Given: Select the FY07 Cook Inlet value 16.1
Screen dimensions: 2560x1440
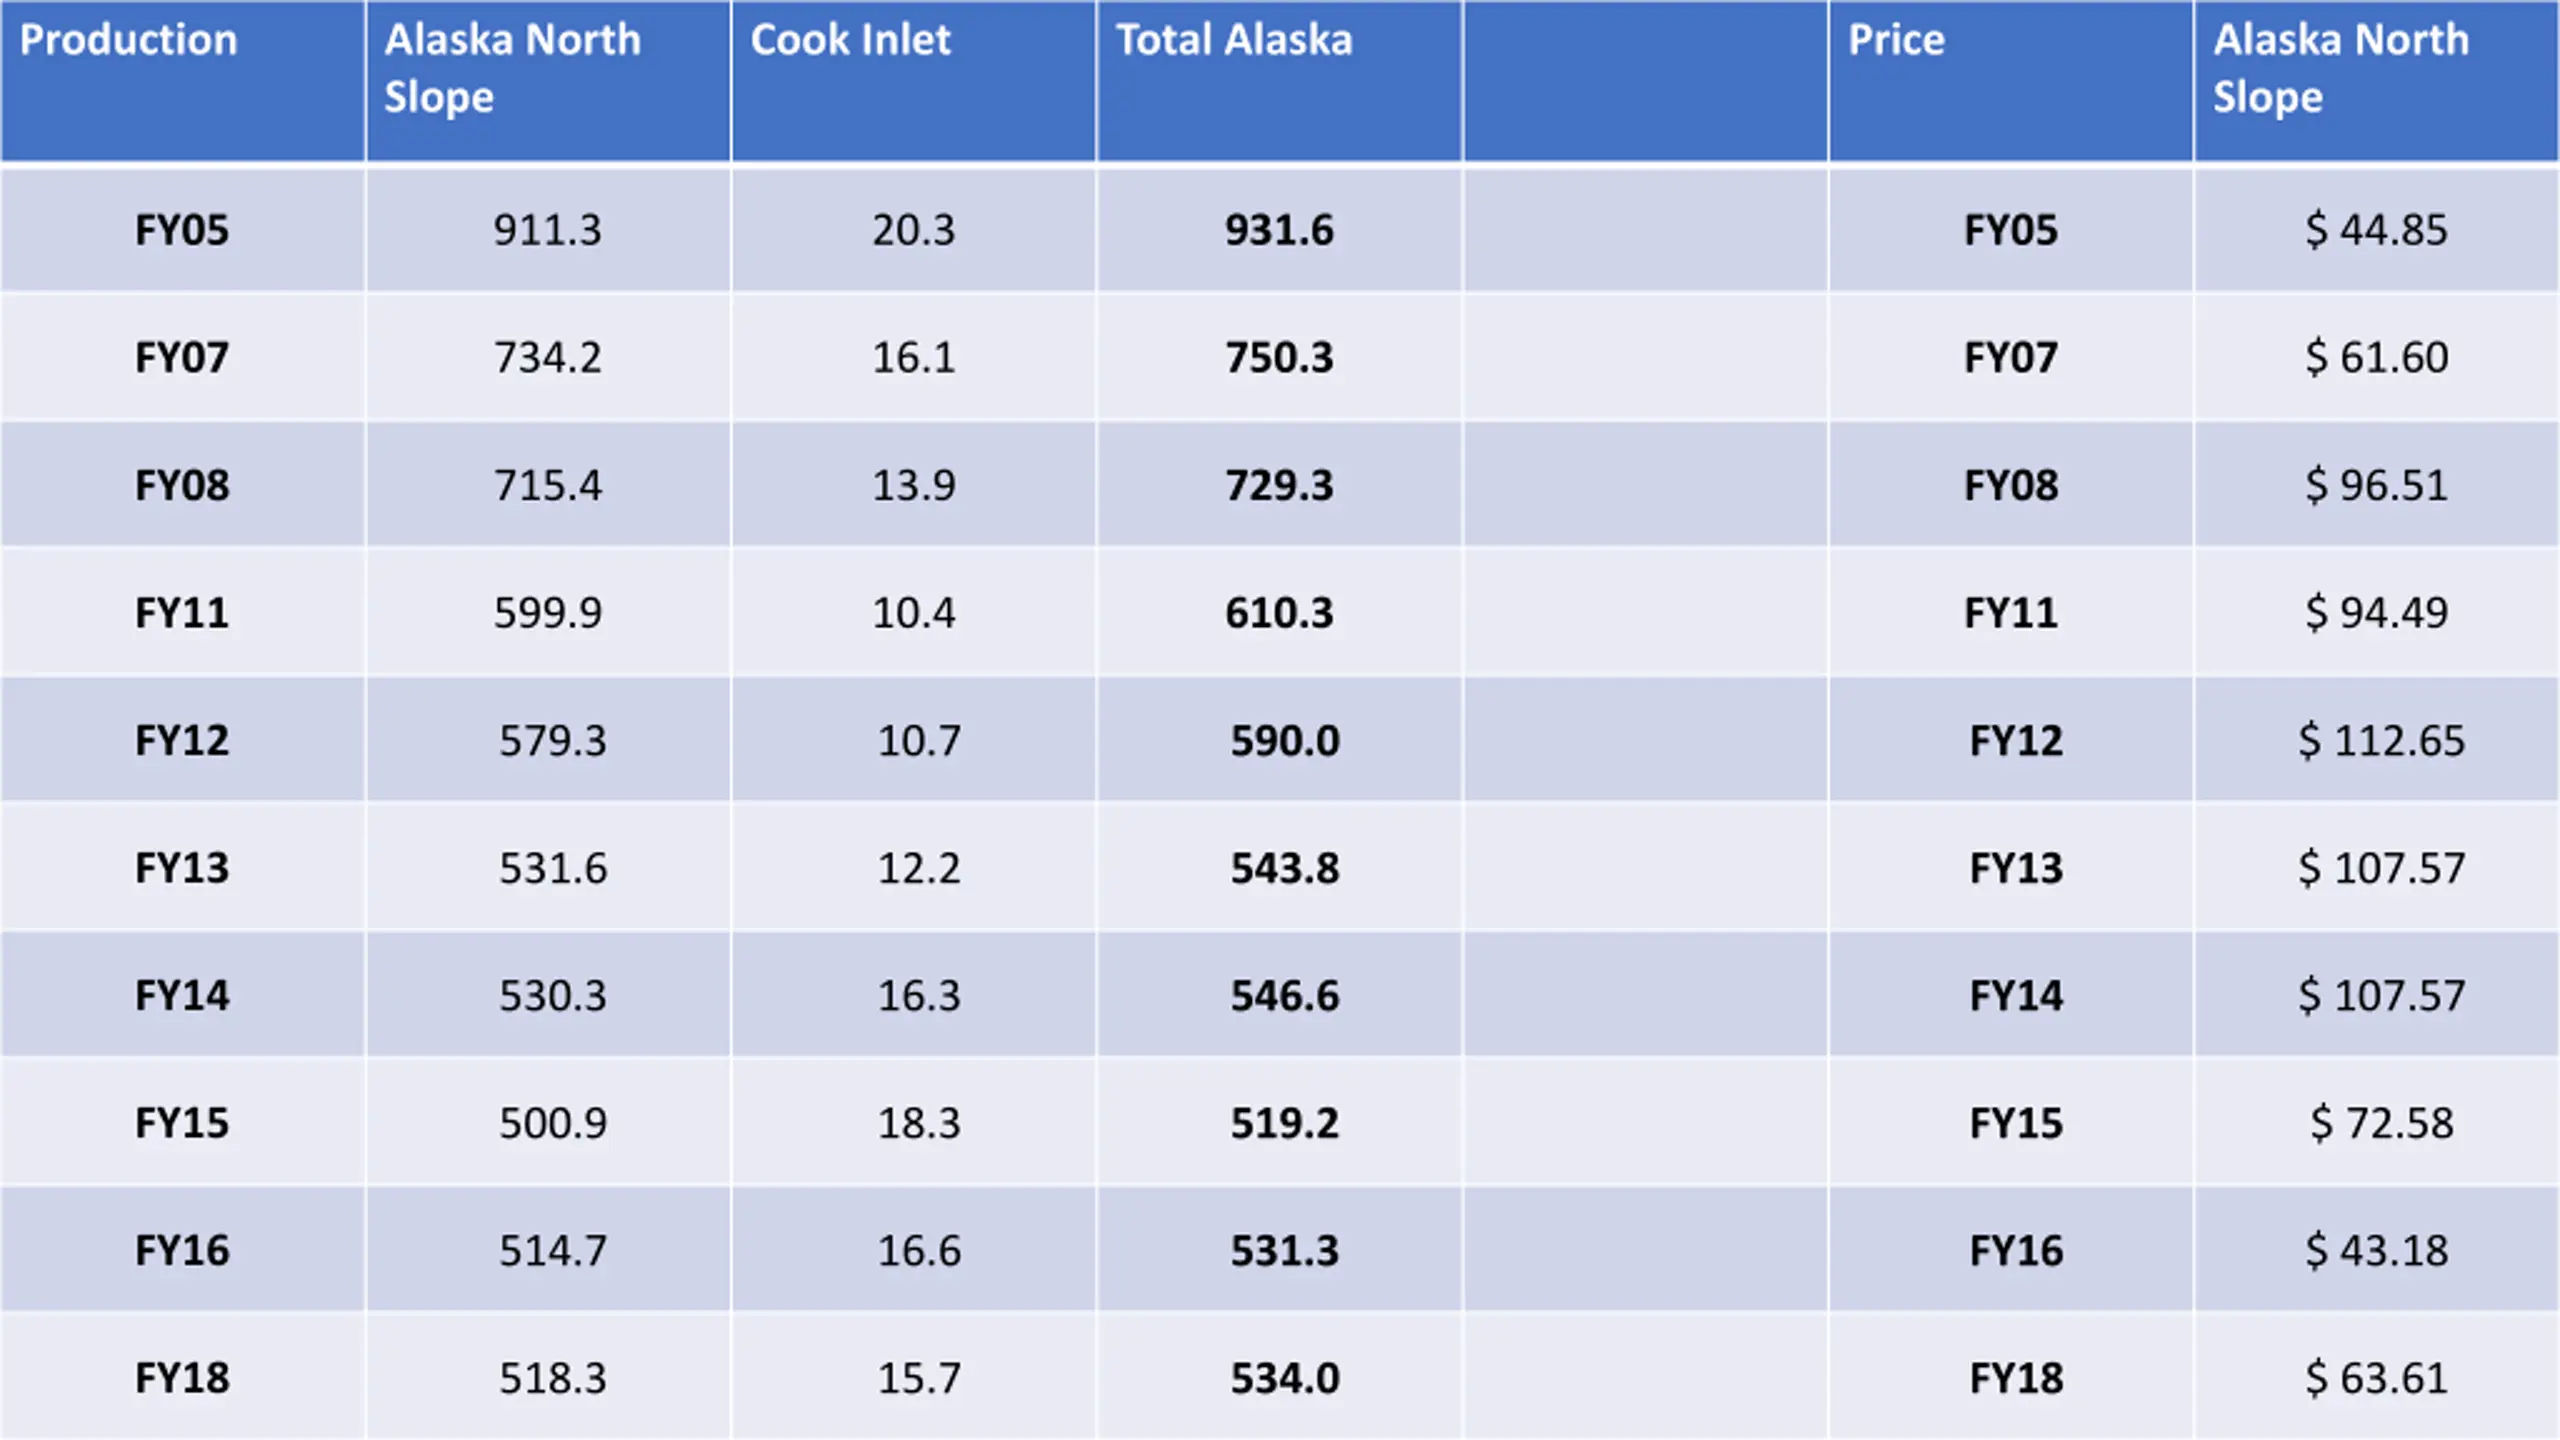Looking at the screenshot, I should (913, 357).
